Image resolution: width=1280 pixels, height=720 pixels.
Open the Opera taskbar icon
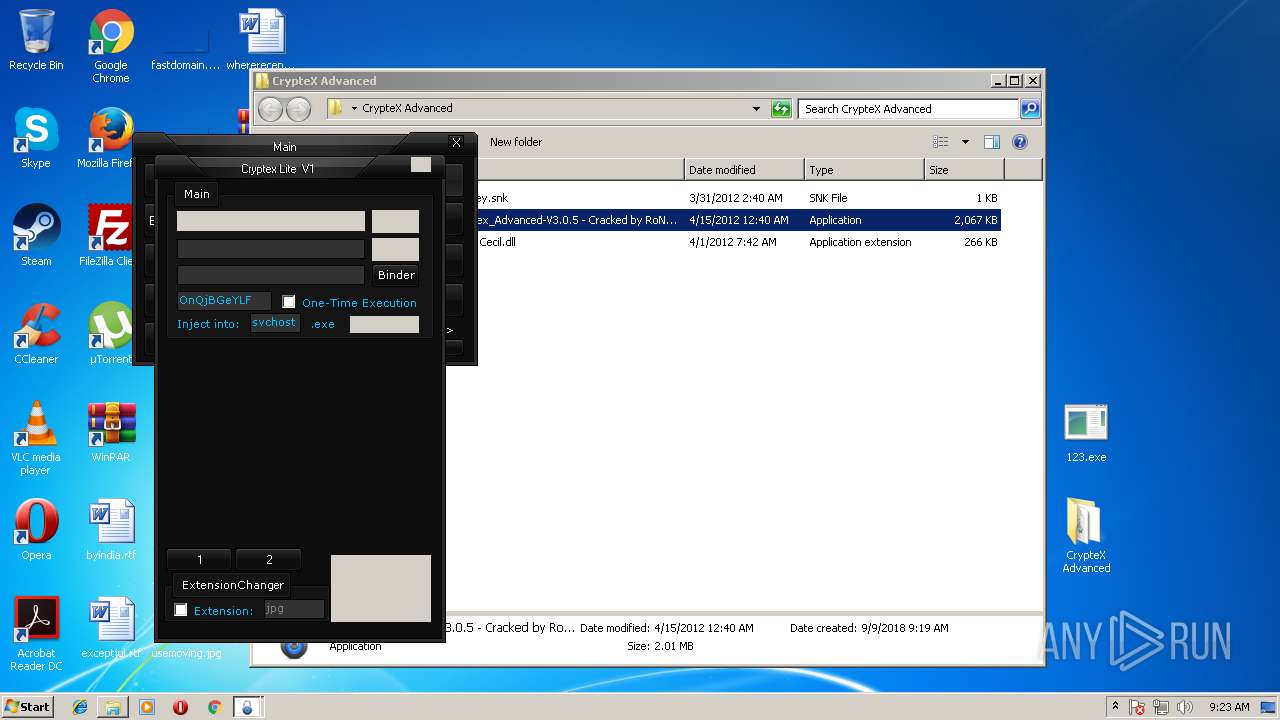(180, 707)
